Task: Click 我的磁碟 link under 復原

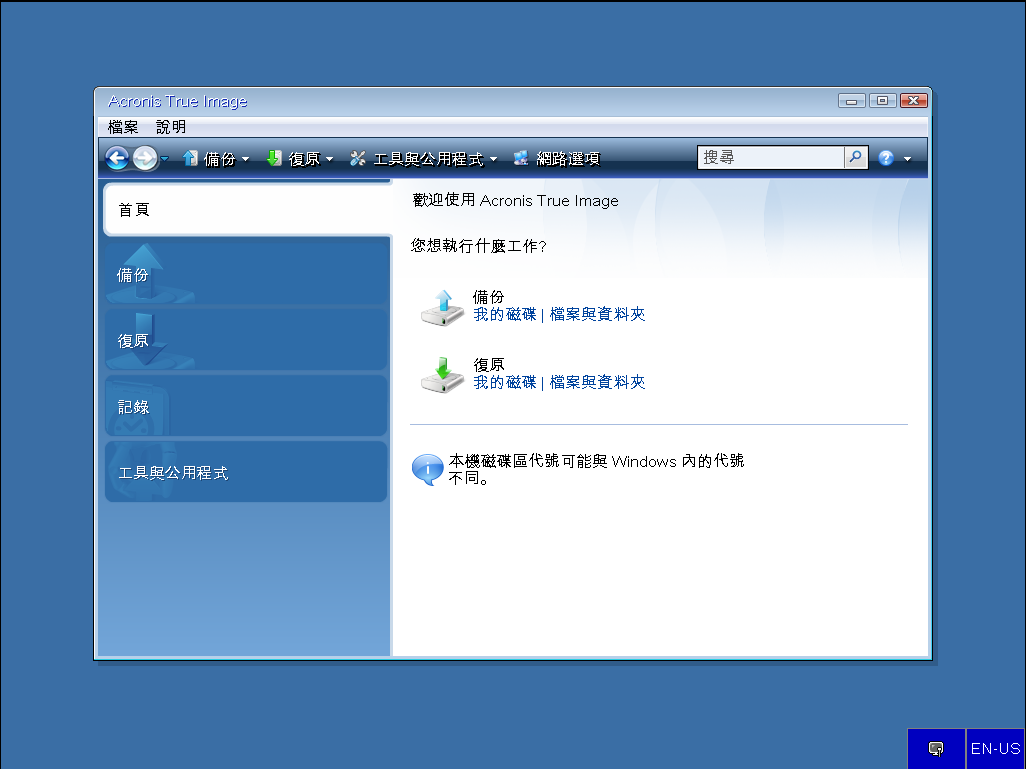Action: coord(504,382)
